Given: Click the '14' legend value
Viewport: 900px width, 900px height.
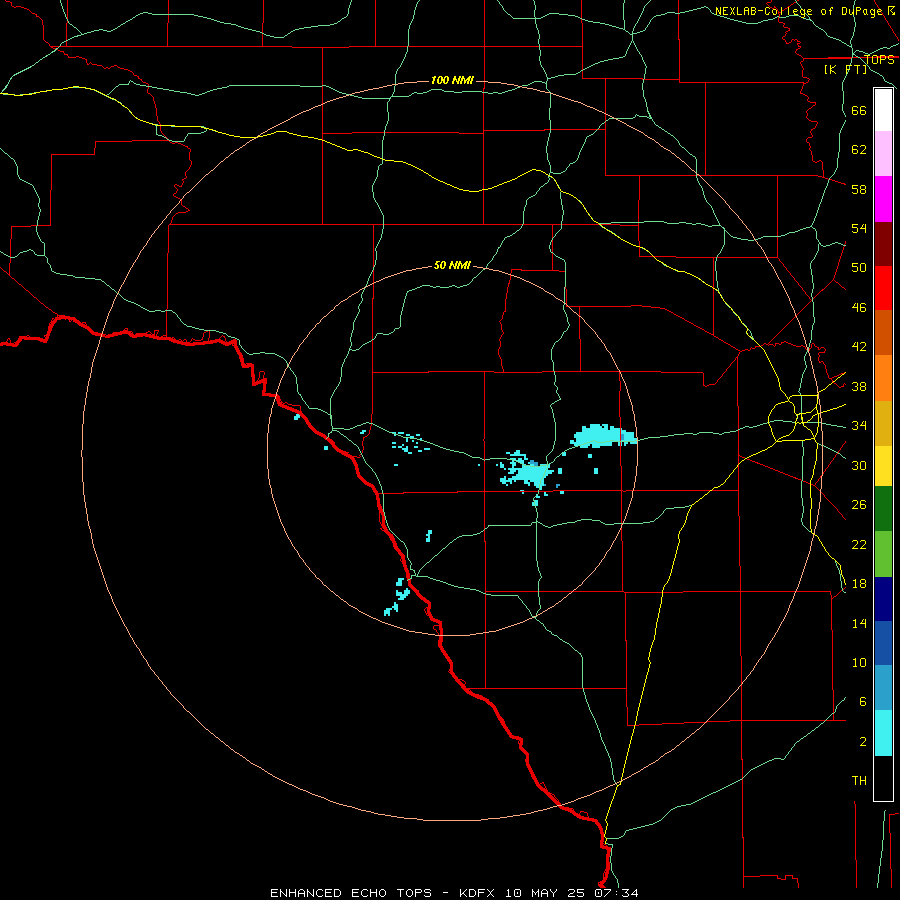Looking at the screenshot, I should [859, 623].
